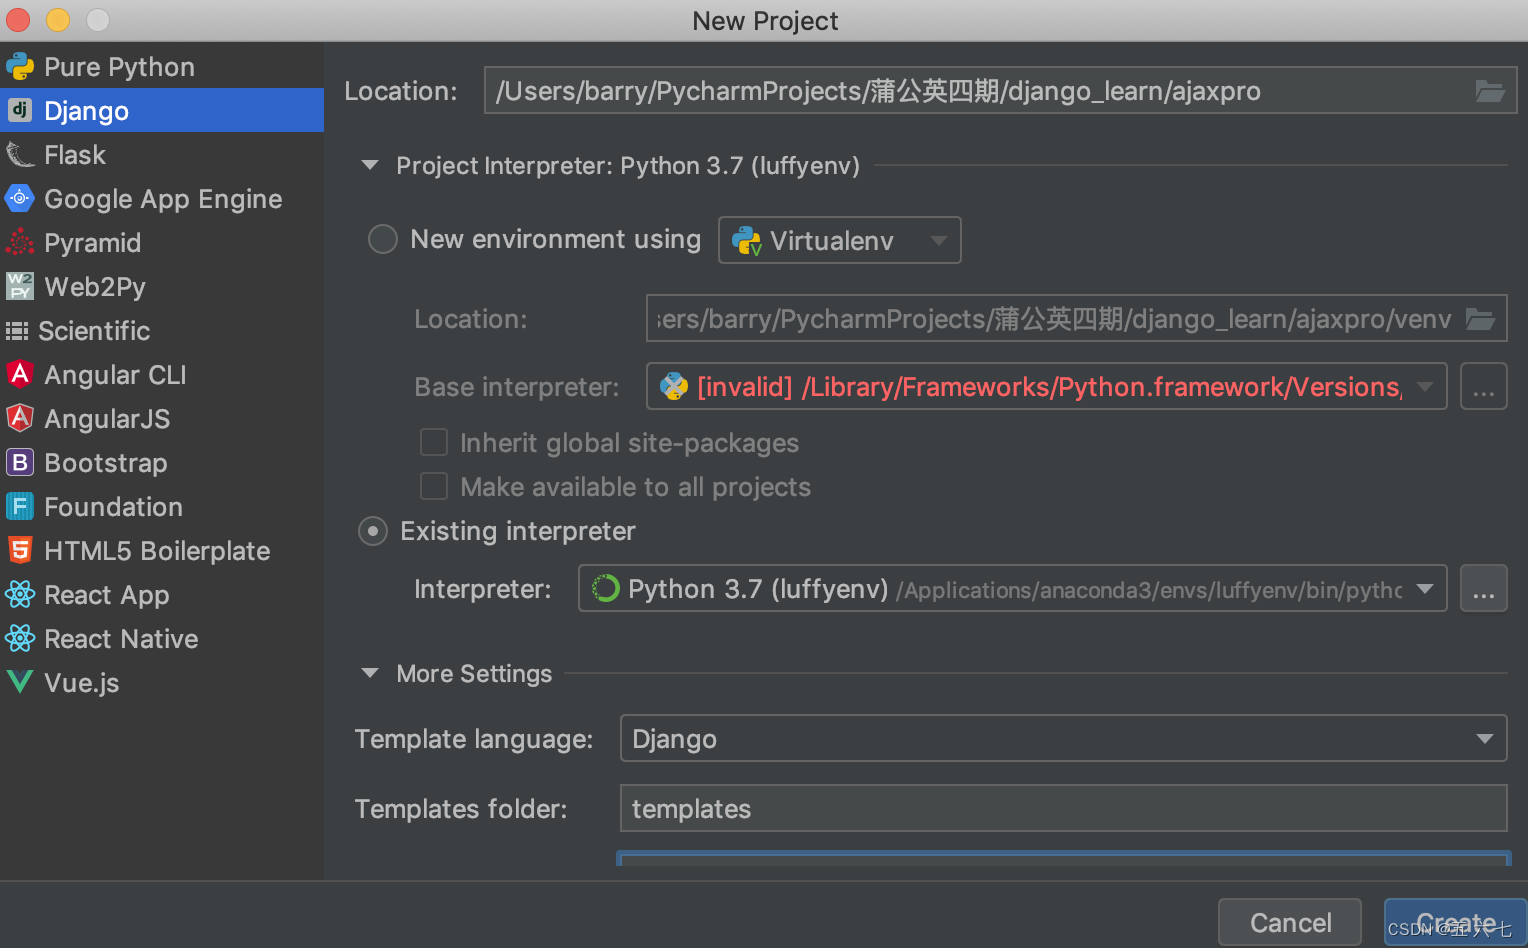The height and width of the screenshot is (948, 1528).
Task: Click the Flask horn icon
Action: pos(20,155)
